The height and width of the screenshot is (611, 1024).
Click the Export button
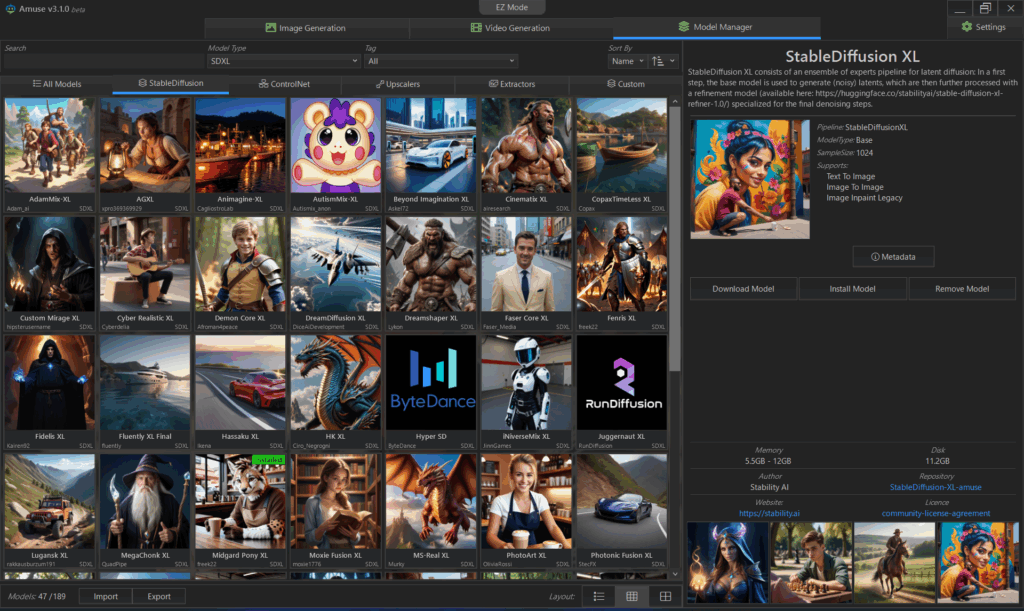click(x=159, y=596)
